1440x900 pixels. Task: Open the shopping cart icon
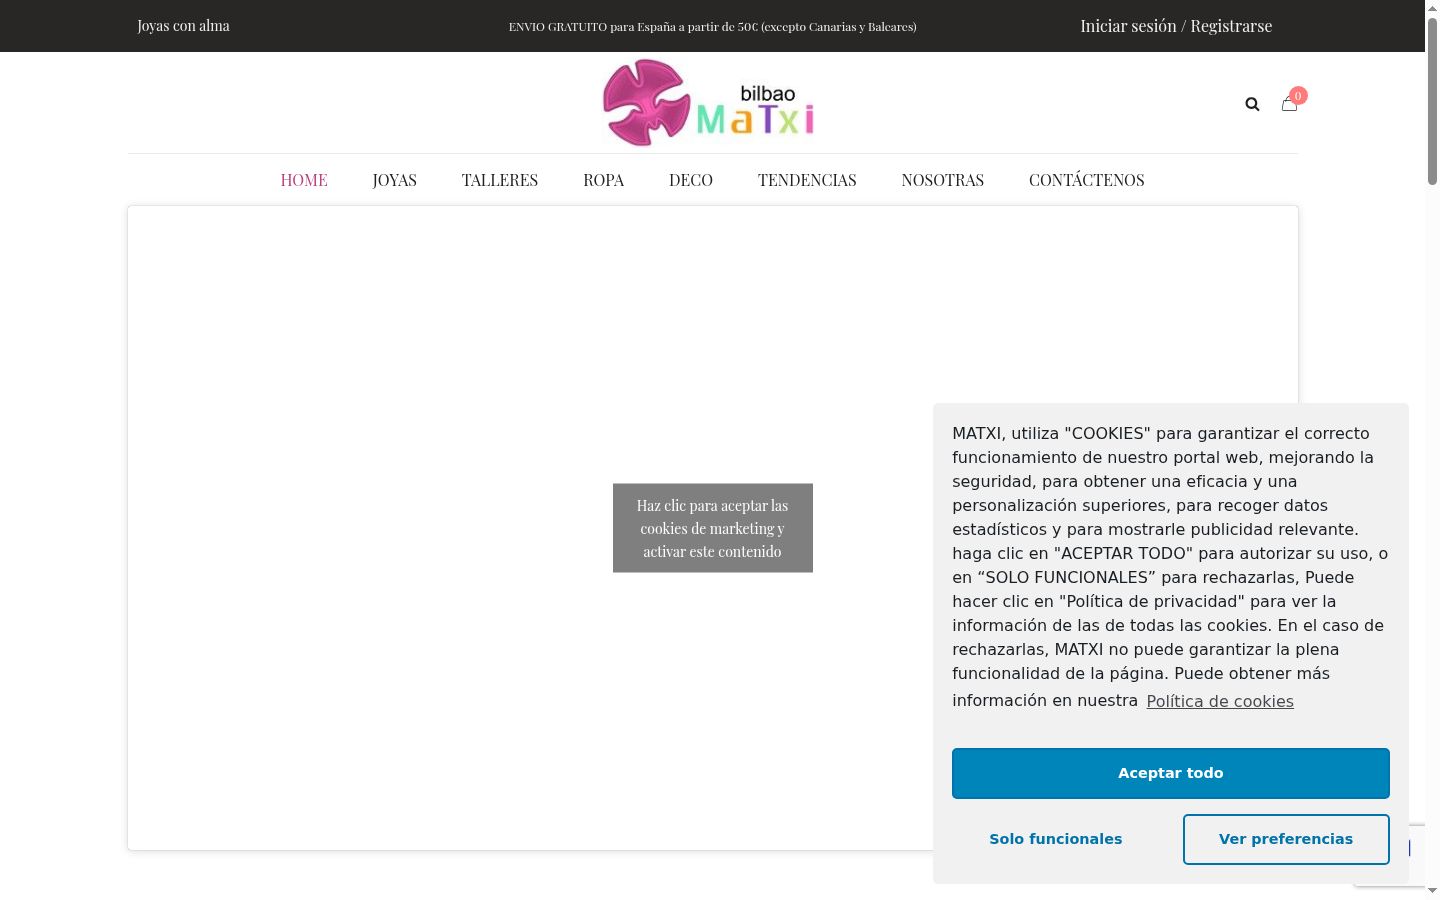click(x=1289, y=104)
